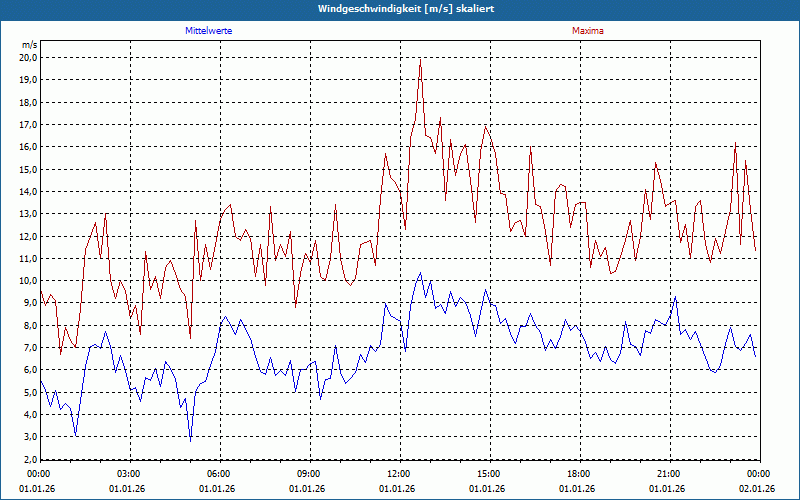Click the "5,0" y-axis value

pos(31,392)
